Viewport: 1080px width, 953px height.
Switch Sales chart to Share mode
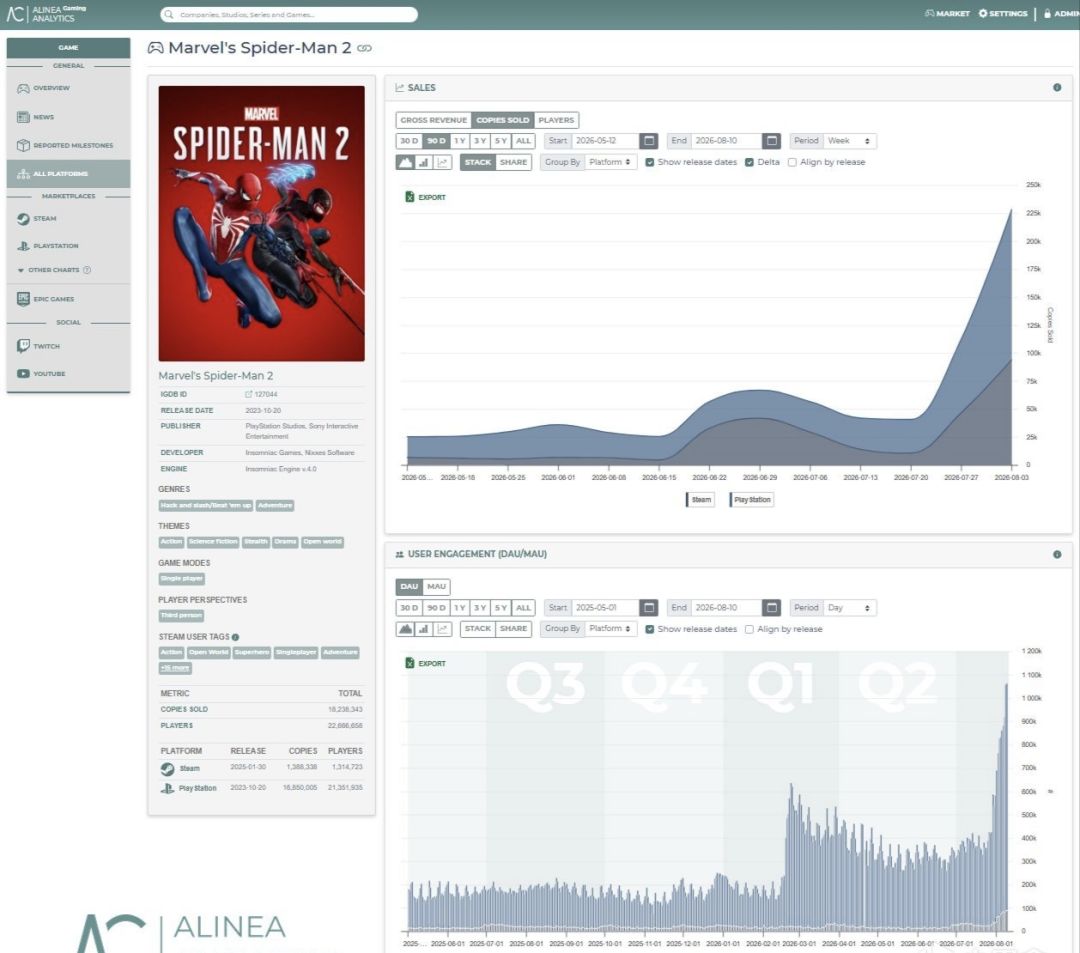(513, 163)
